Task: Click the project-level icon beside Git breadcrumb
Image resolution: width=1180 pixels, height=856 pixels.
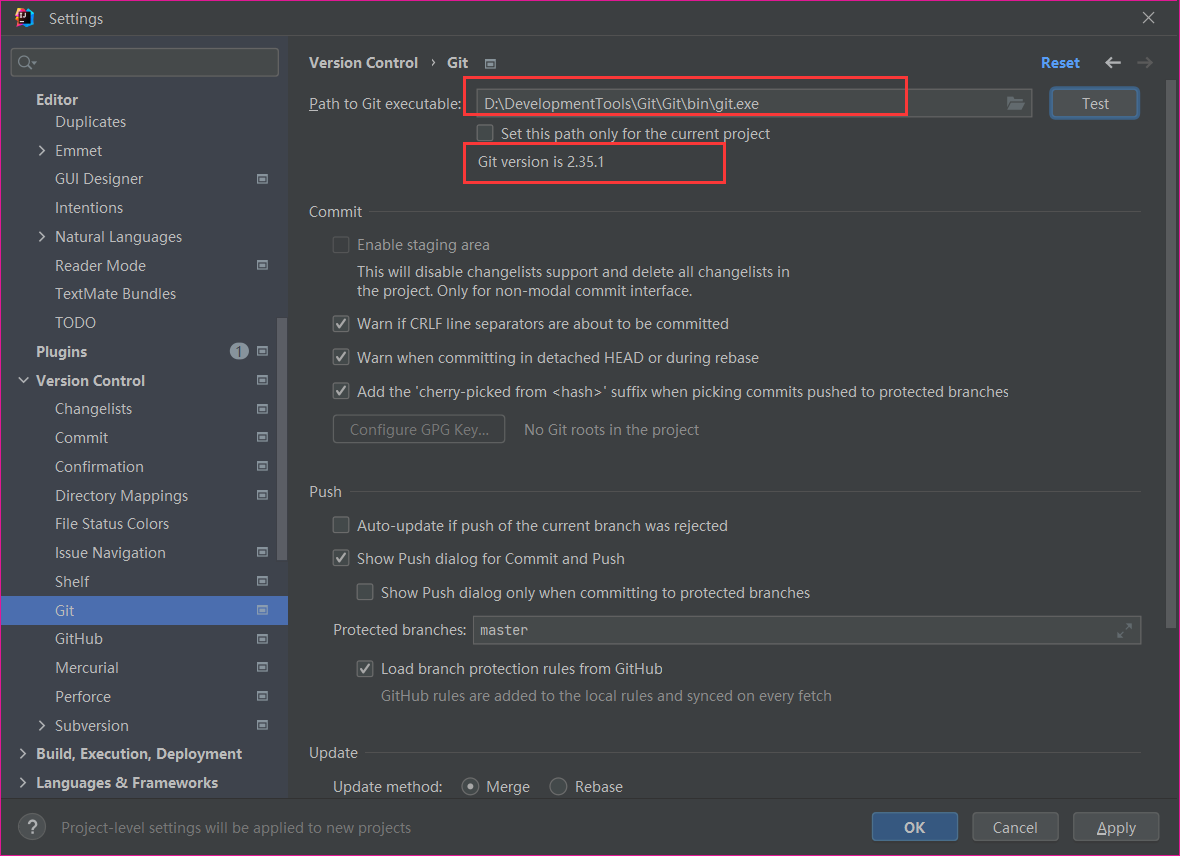Action: click(x=490, y=64)
